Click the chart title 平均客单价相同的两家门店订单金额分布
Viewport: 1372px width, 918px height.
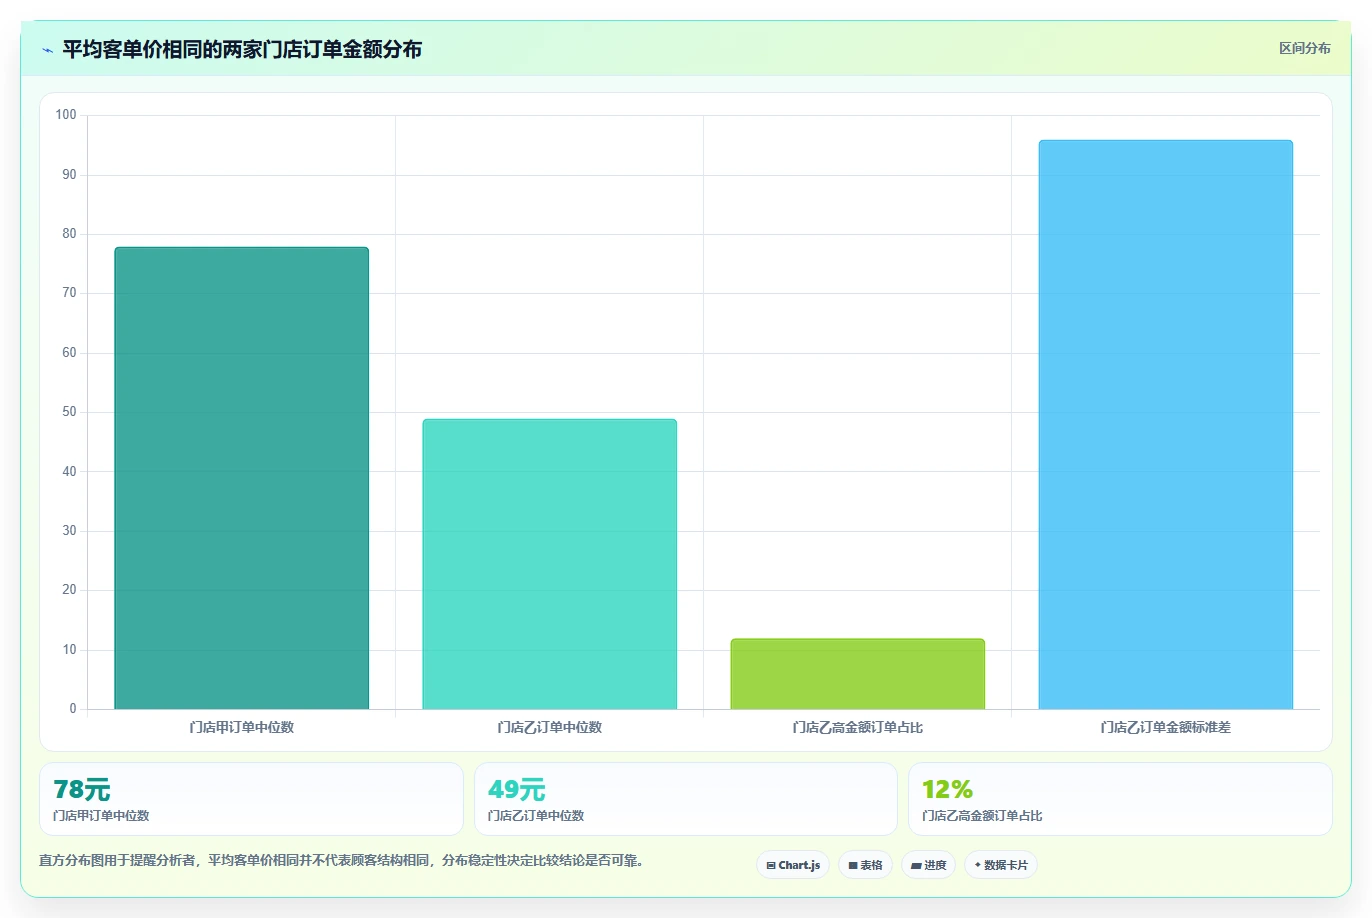coord(242,49)
